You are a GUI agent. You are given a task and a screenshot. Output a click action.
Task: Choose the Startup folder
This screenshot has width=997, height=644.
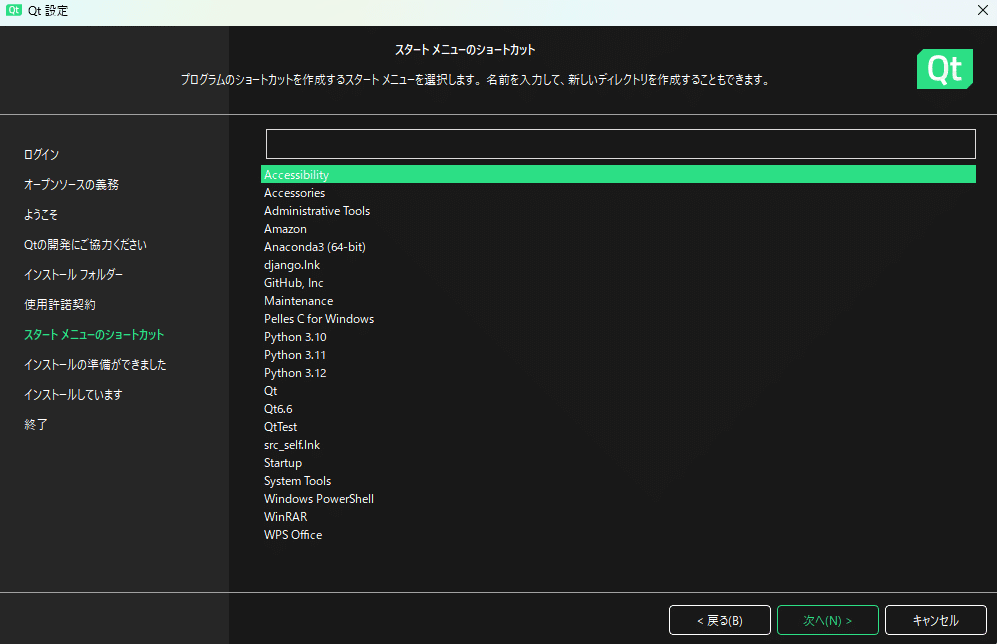pos(618,463)
